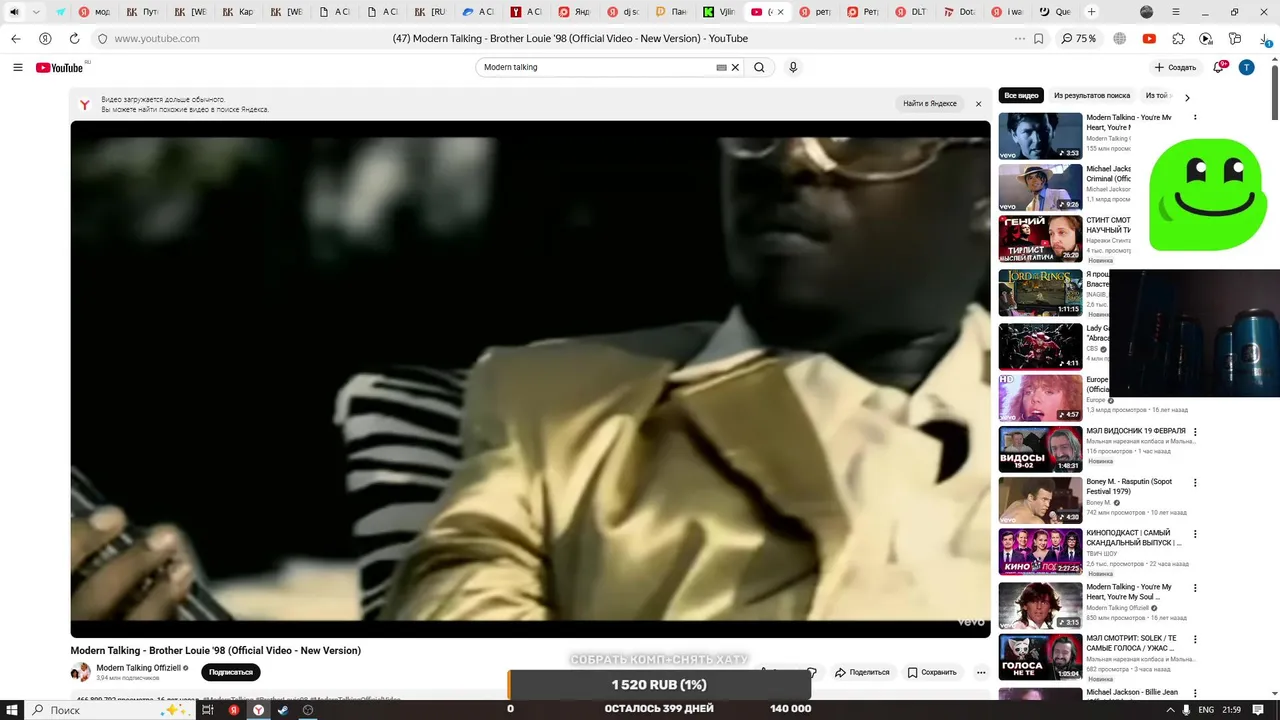Click the 1 520 RUB donation progress bar
This screenshot has width=1280, height=720.
pos(659,685)
